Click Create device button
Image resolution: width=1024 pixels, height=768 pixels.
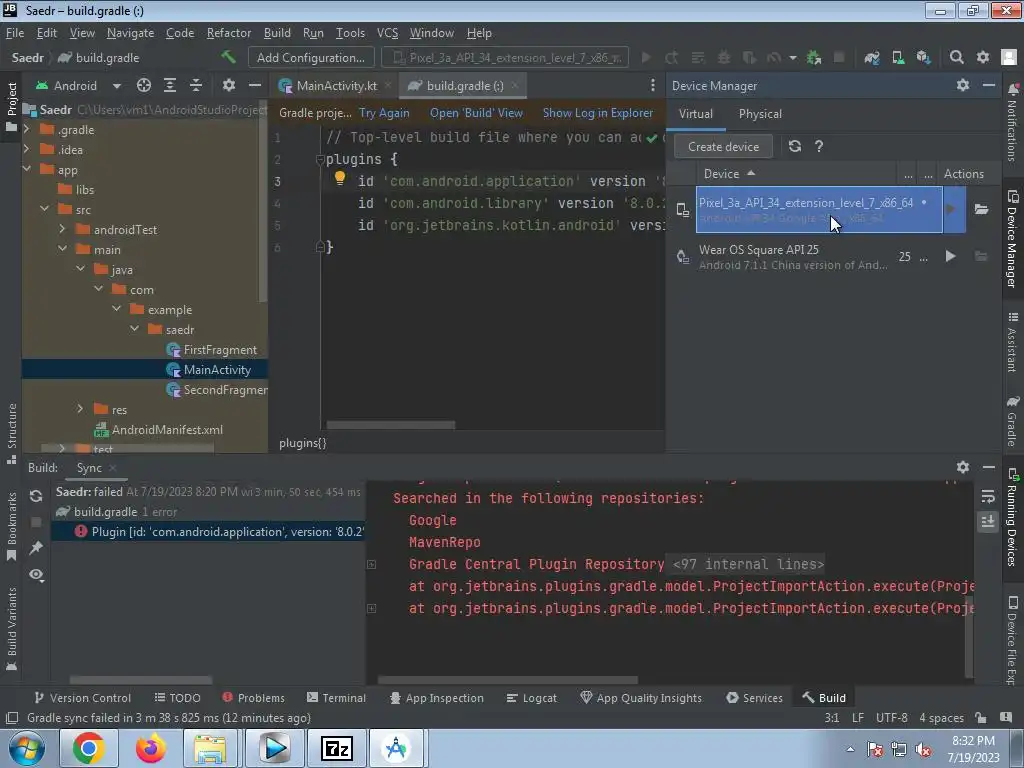coord(723,147)
